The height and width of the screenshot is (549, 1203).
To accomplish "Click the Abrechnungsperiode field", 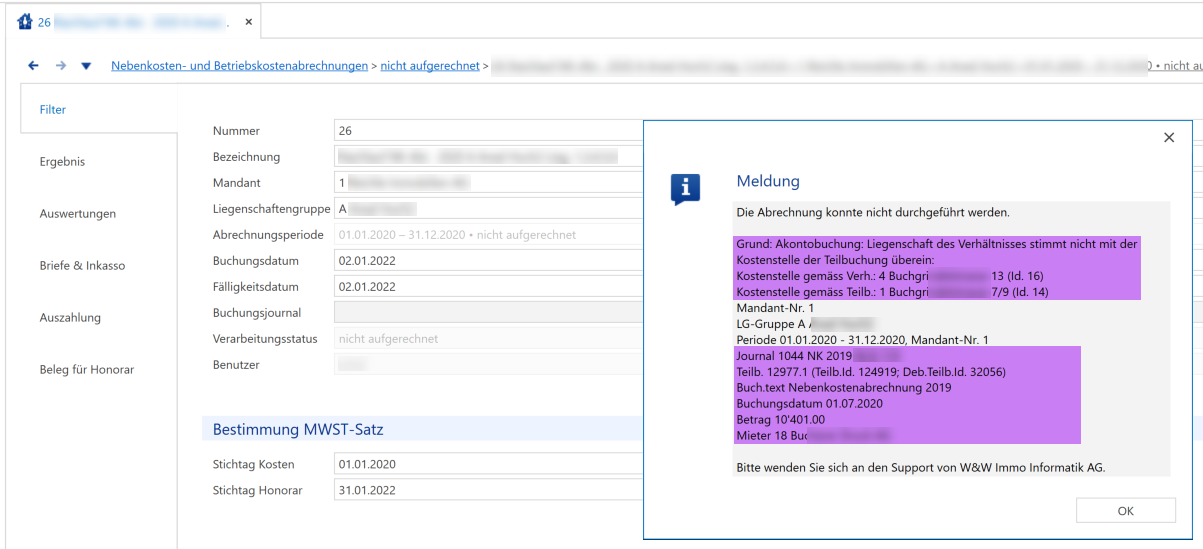I will pyautogui.click(x=488, y=235).
